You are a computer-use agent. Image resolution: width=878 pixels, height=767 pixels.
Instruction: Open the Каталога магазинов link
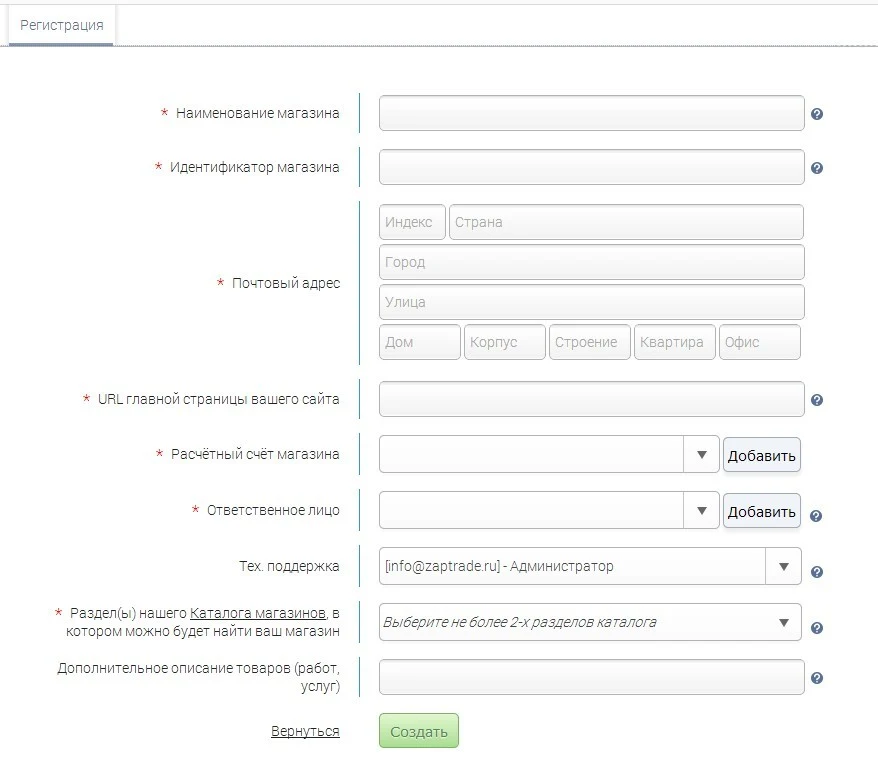pyautogui.click(x=258, y=612)
